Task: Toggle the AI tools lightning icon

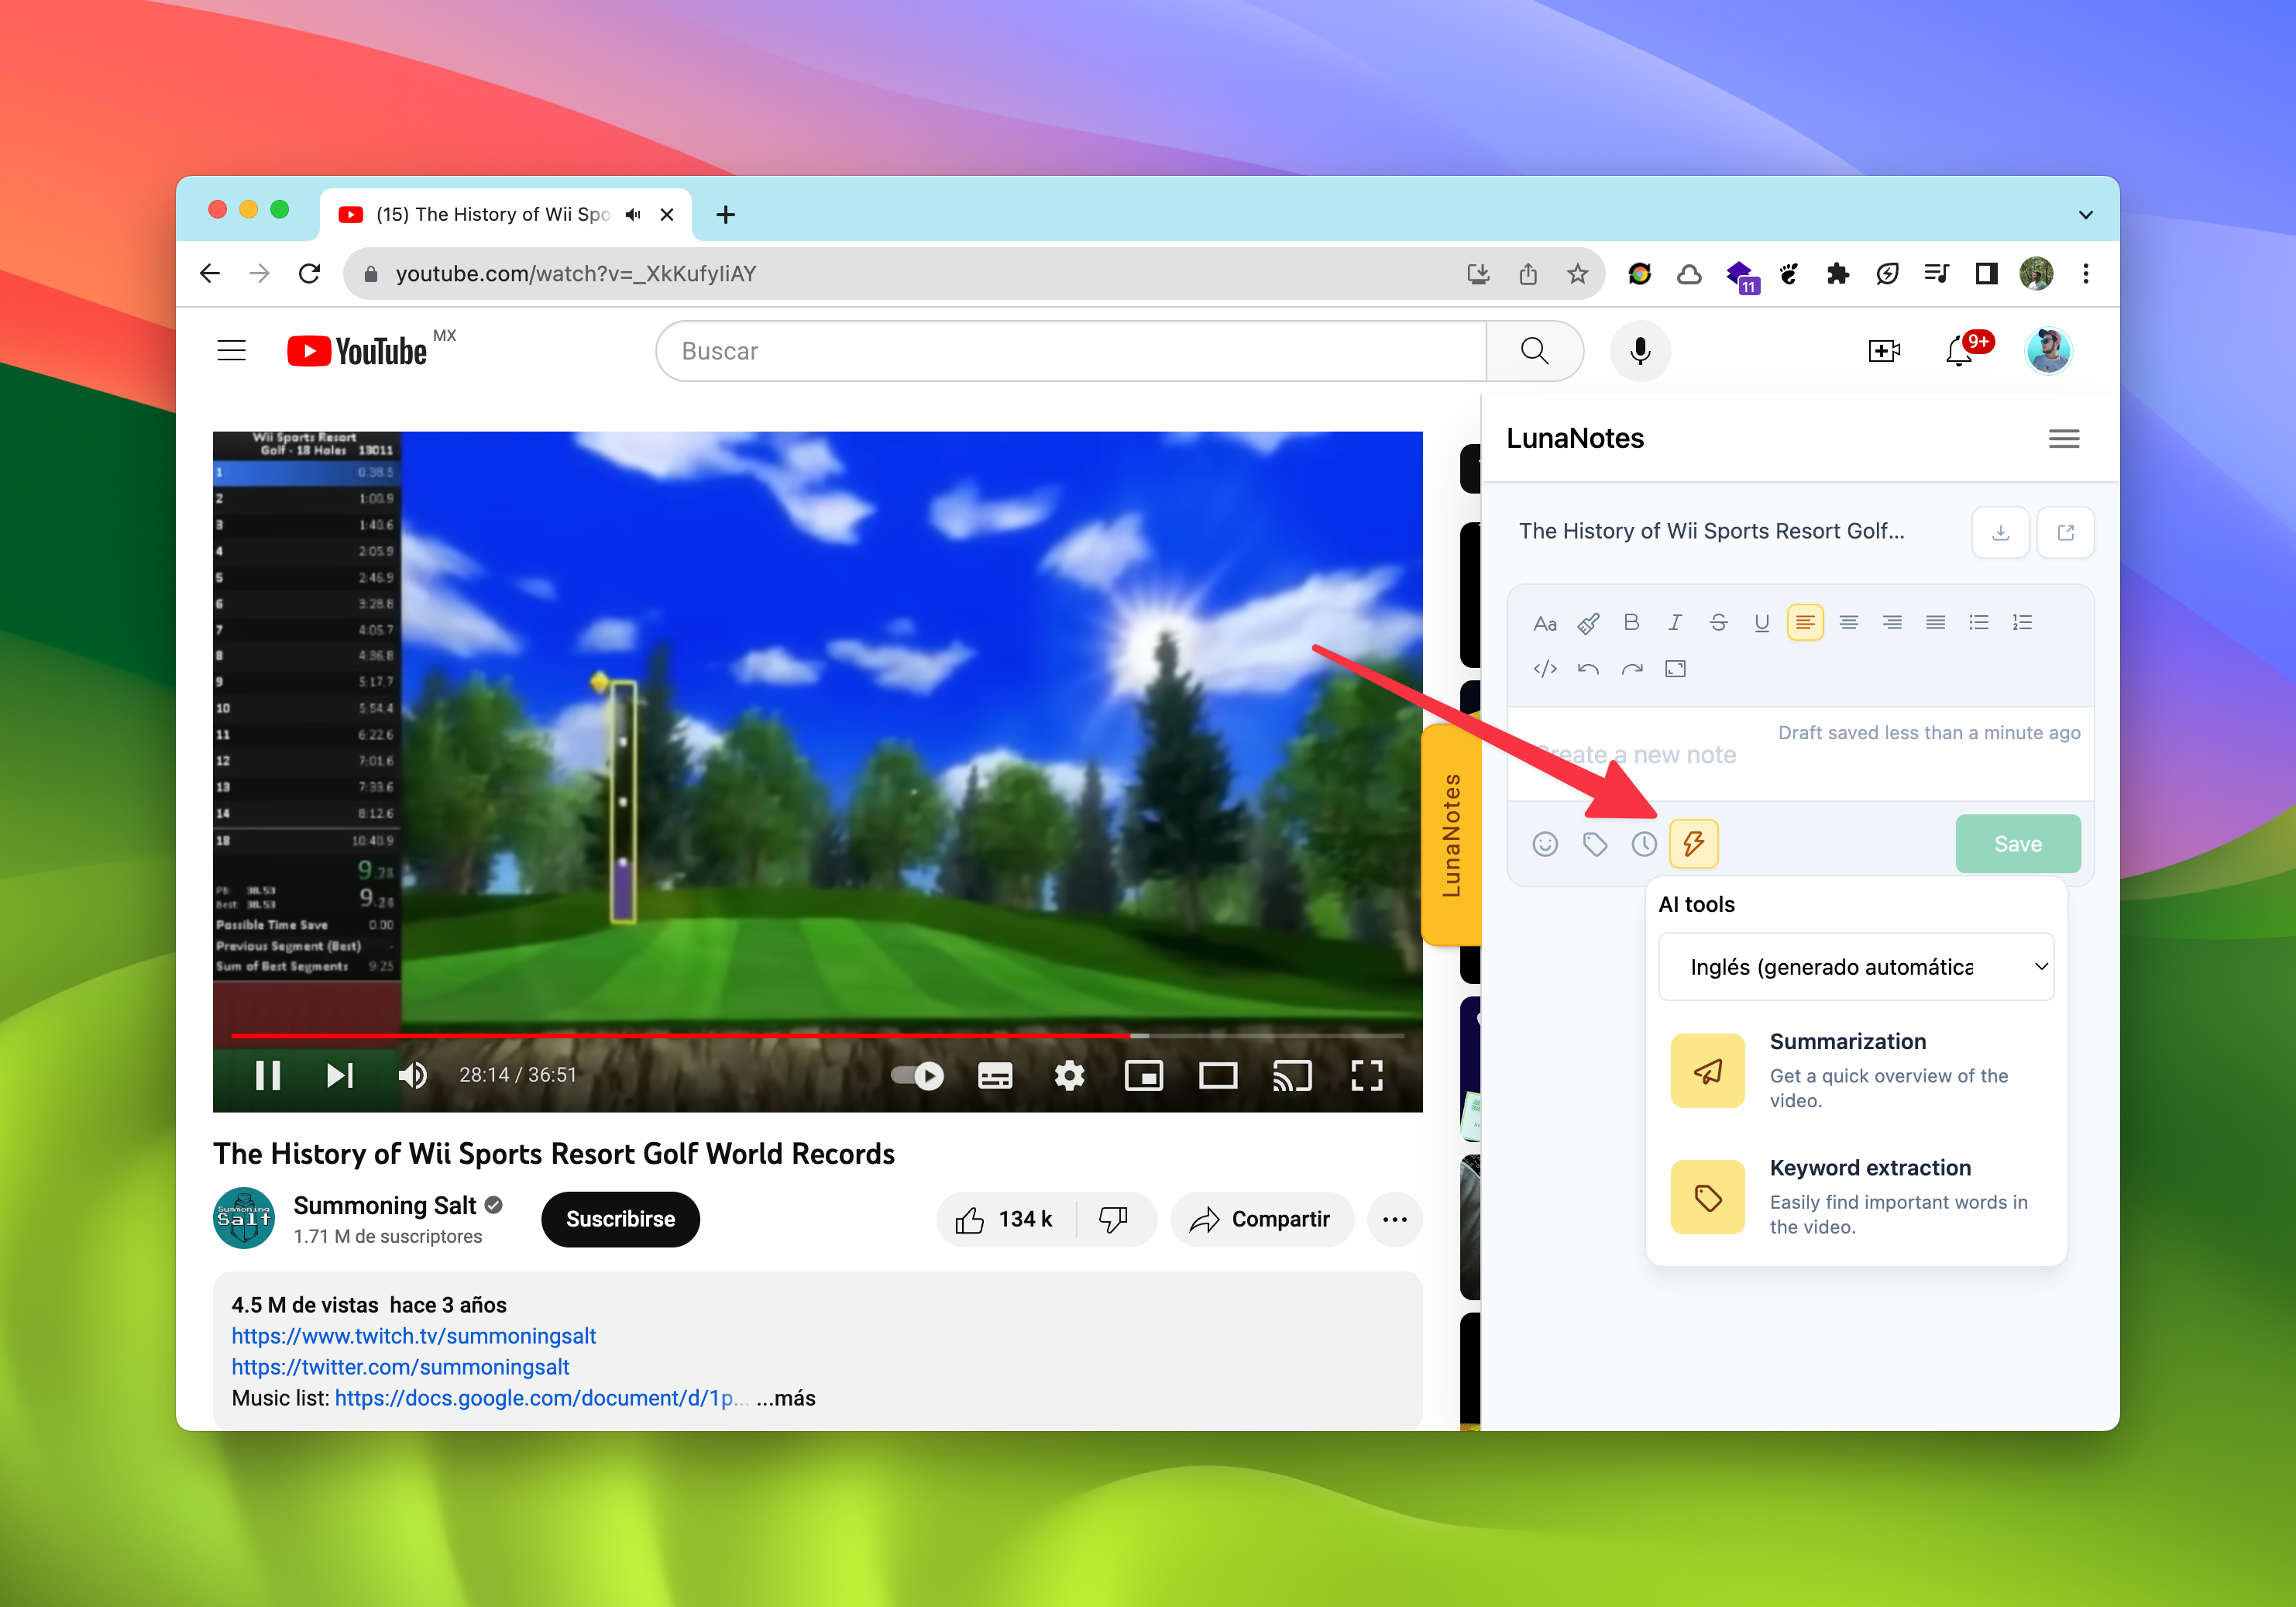Action: (1693, 844)
